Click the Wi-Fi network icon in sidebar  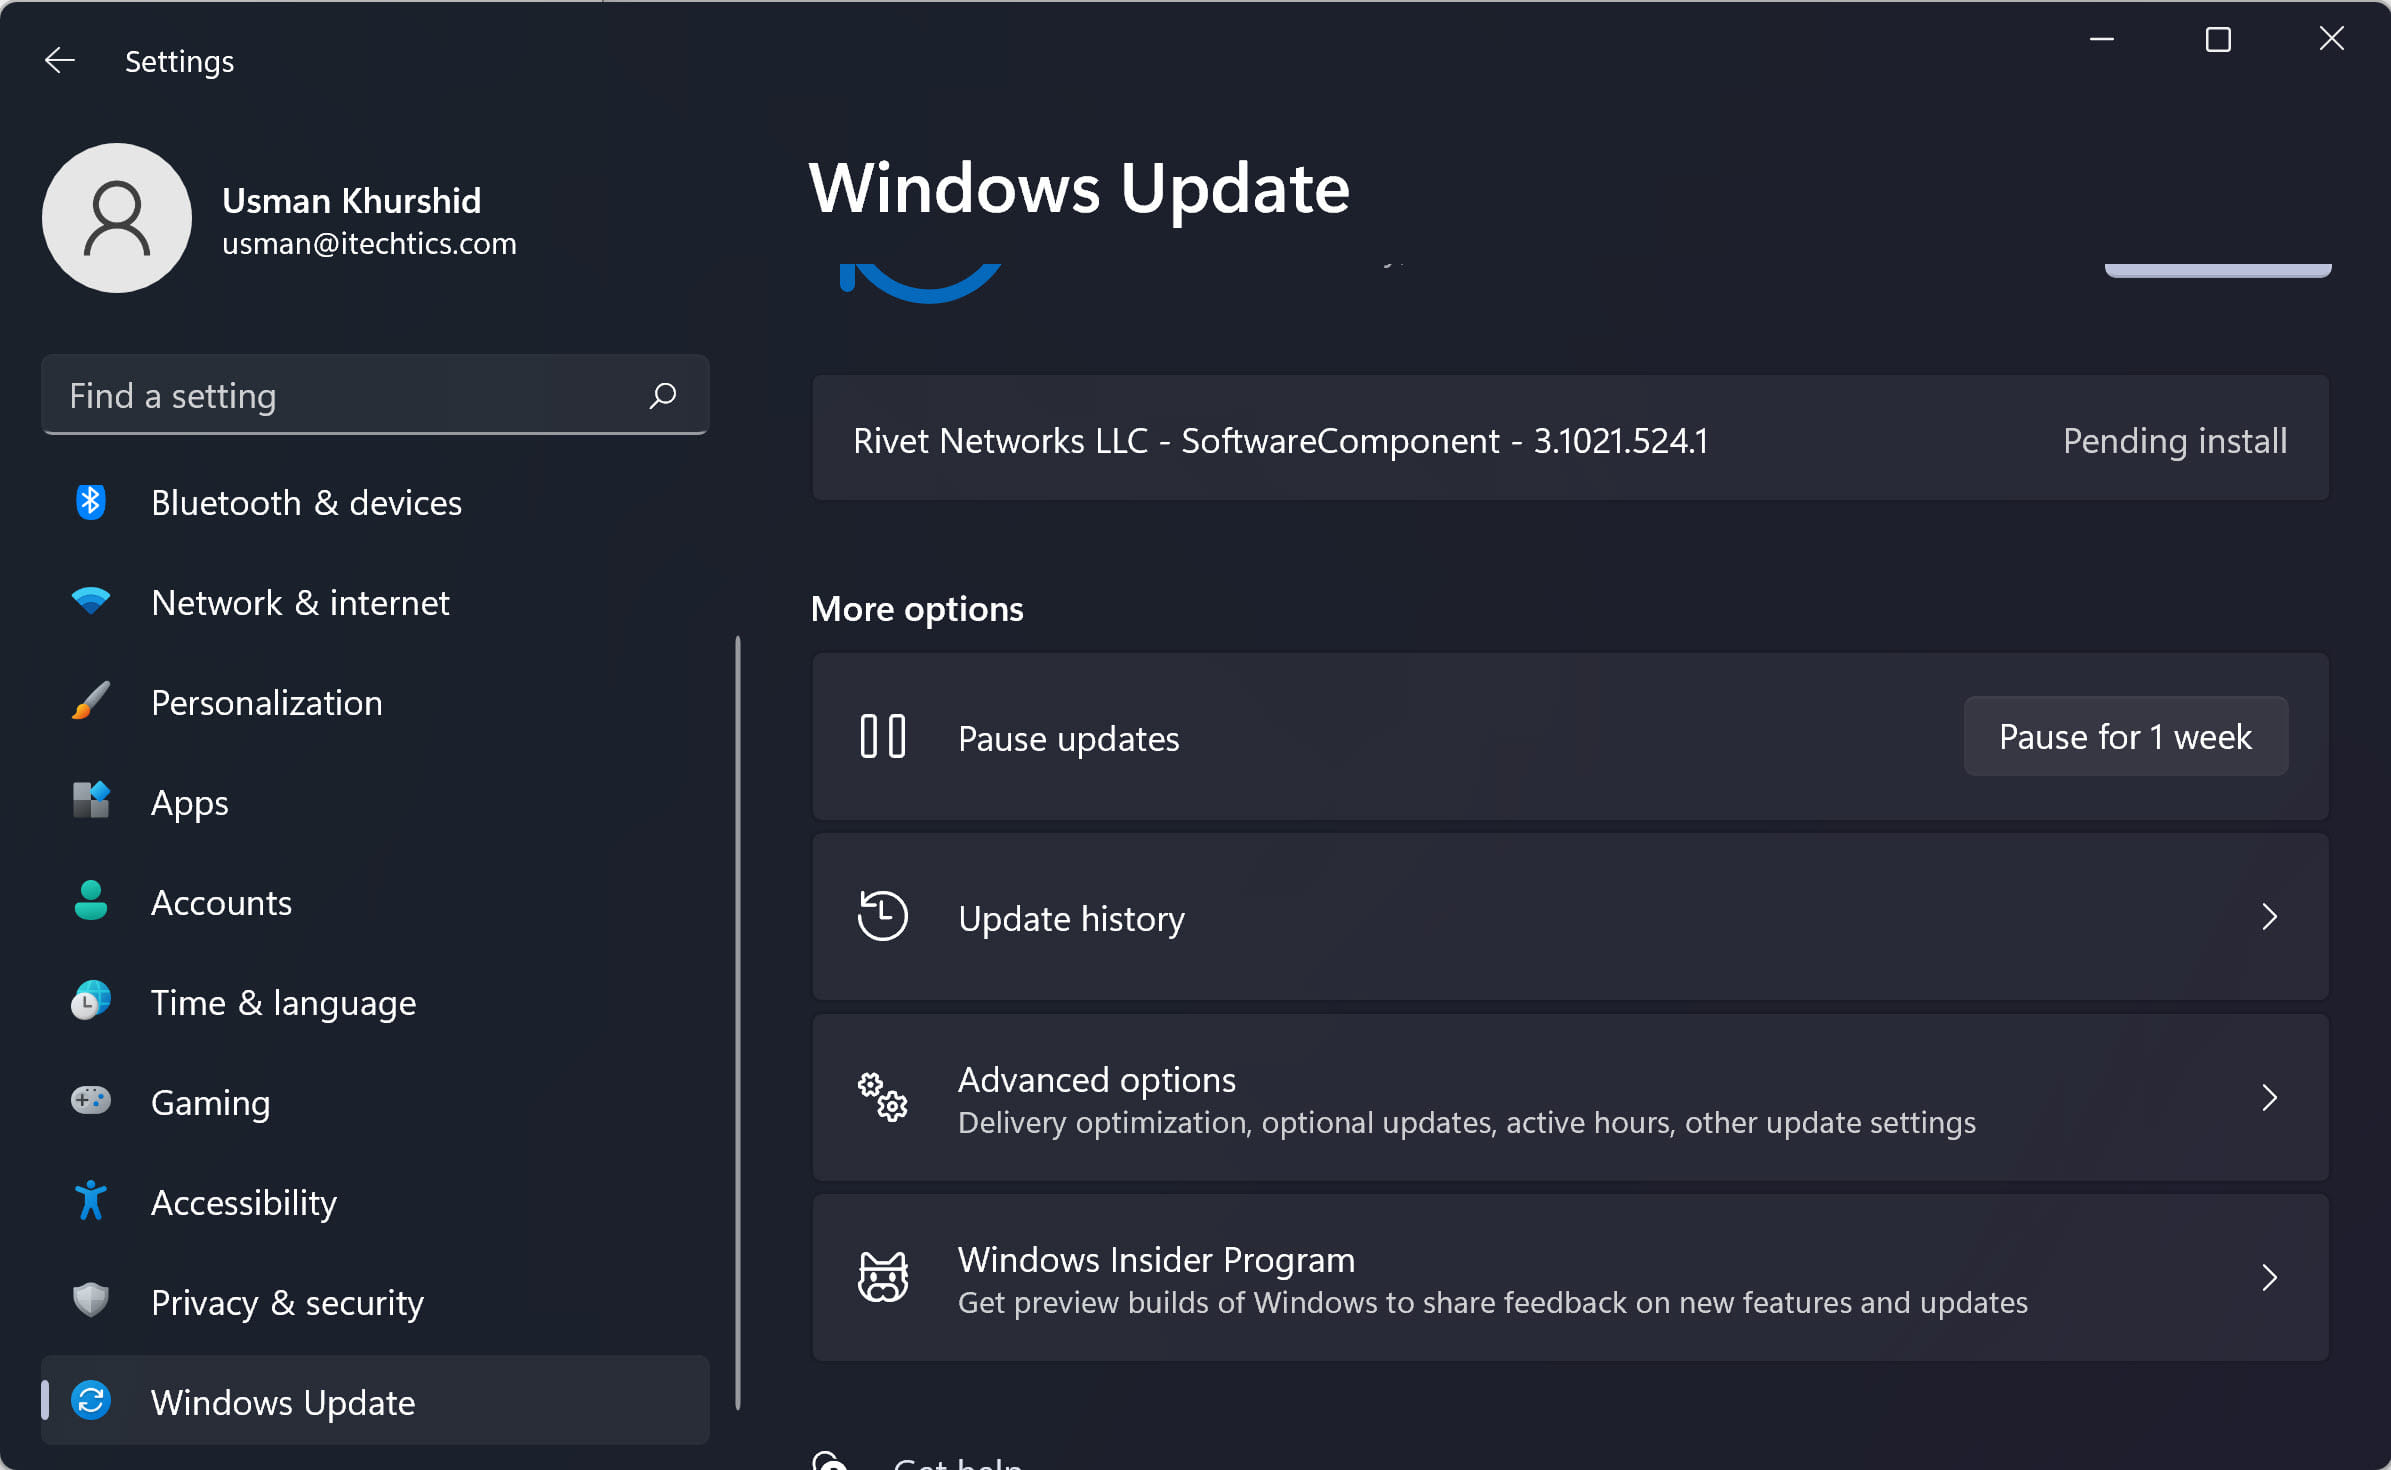91,602
